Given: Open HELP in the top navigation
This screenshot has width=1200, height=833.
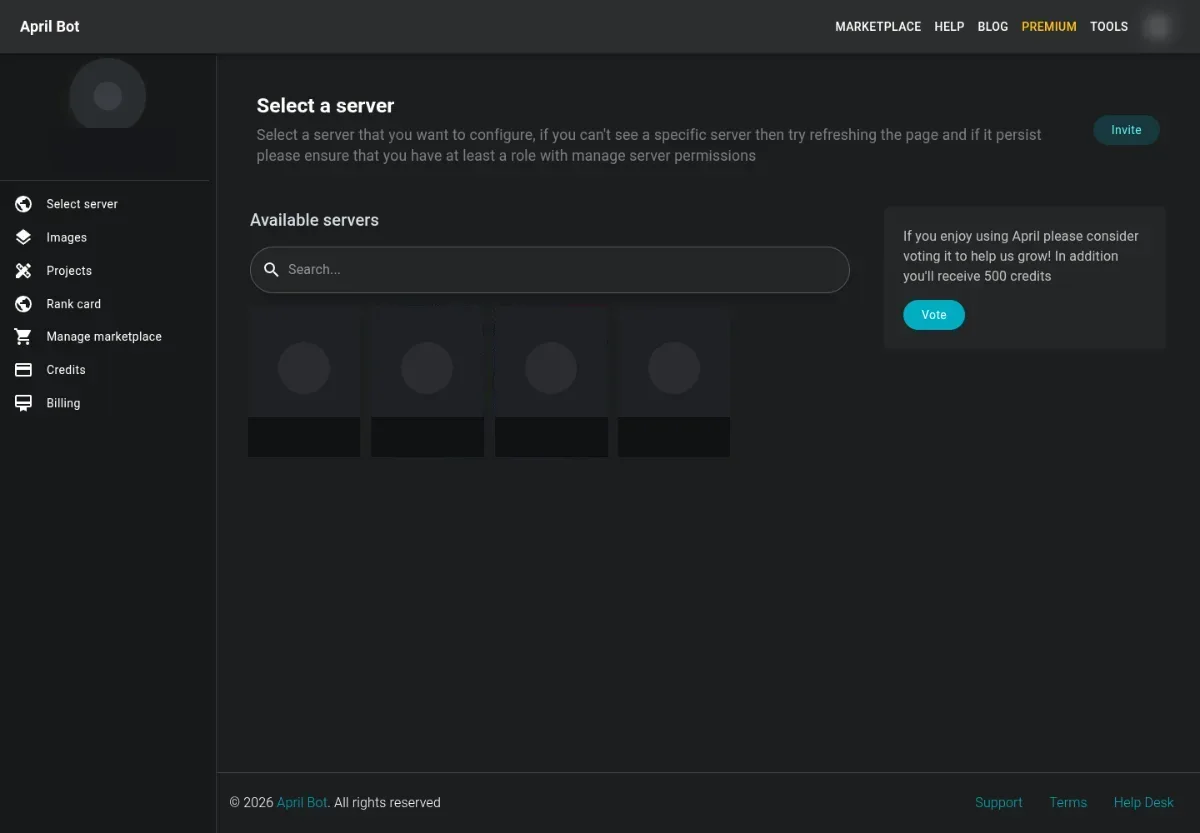Looking at the screenshot, I should tap(949, 27).
